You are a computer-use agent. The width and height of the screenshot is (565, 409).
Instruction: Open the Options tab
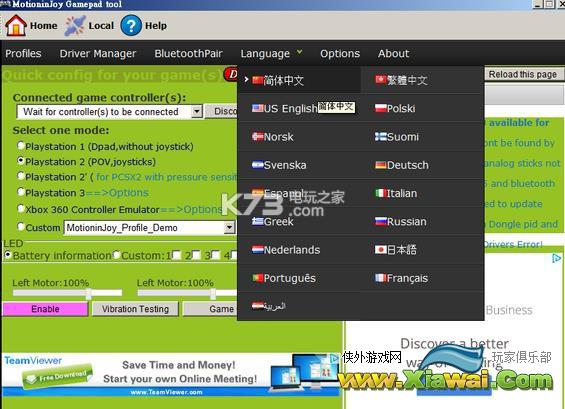340,53
